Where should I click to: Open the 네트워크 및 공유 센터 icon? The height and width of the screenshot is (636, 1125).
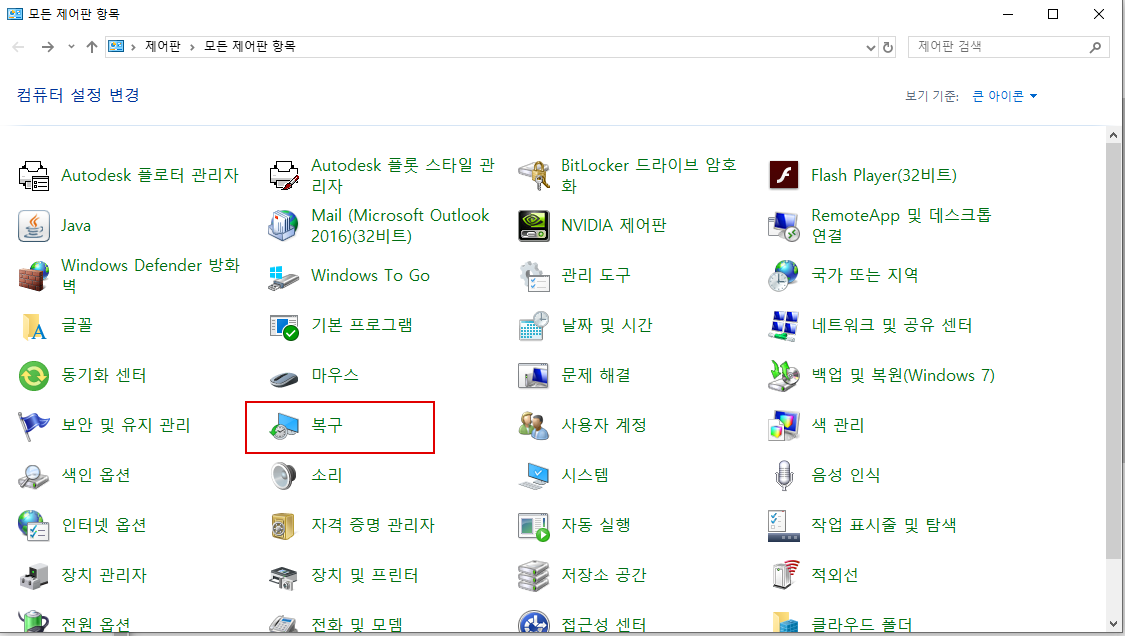tap(783, 326)
